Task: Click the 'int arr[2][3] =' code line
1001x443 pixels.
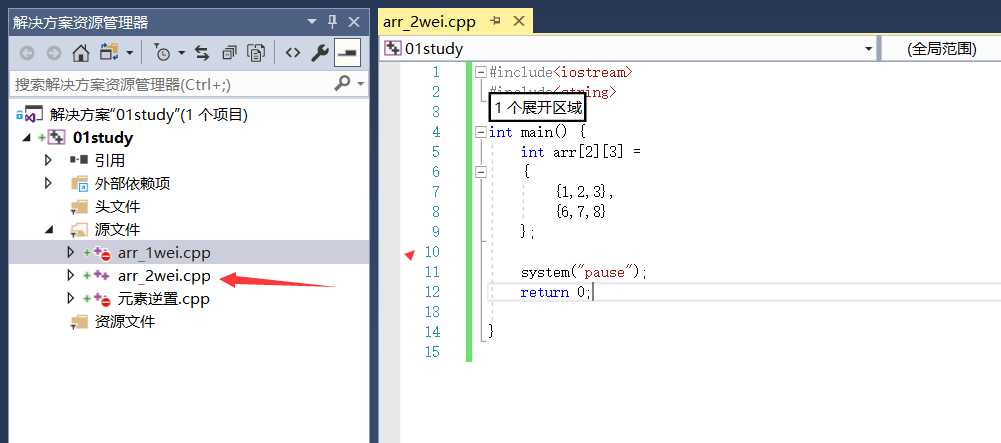Action: (x=580, y=152)
